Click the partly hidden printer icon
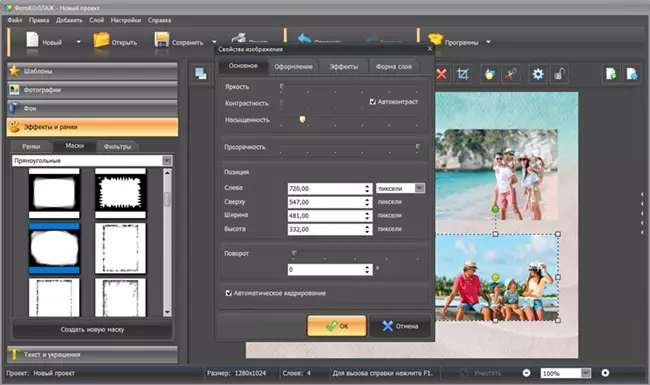Viewport: 650px width, 385px height. [x=239, y=39]
